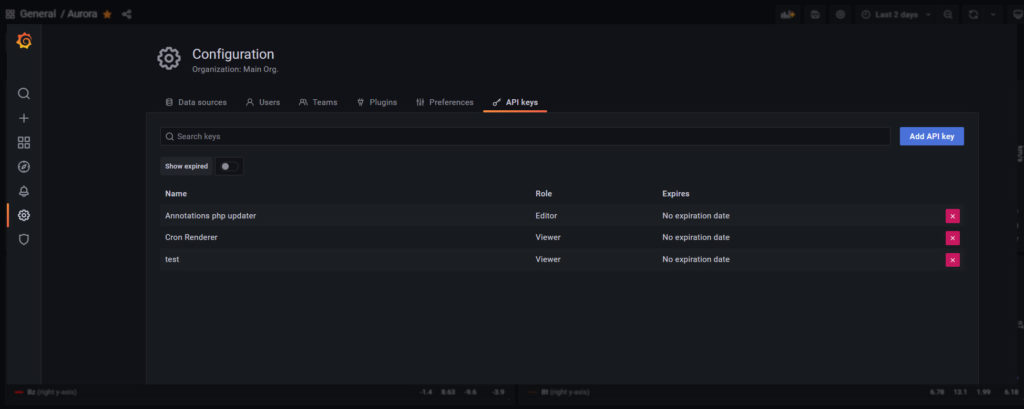Switch to the Plugins tab
Image resolution: width=1024 pixels, height=409 pixels.
(377, 103)
